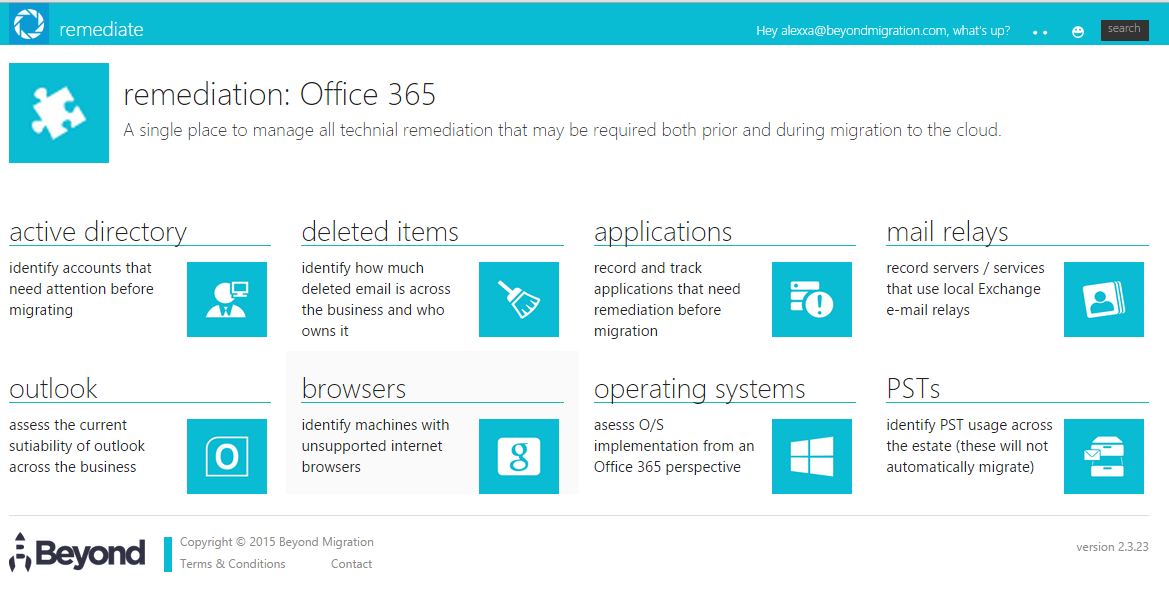Open the PSTs section heading
Image resolution: width=1169 pixels, height=591 pixels.
pos(913,388)
